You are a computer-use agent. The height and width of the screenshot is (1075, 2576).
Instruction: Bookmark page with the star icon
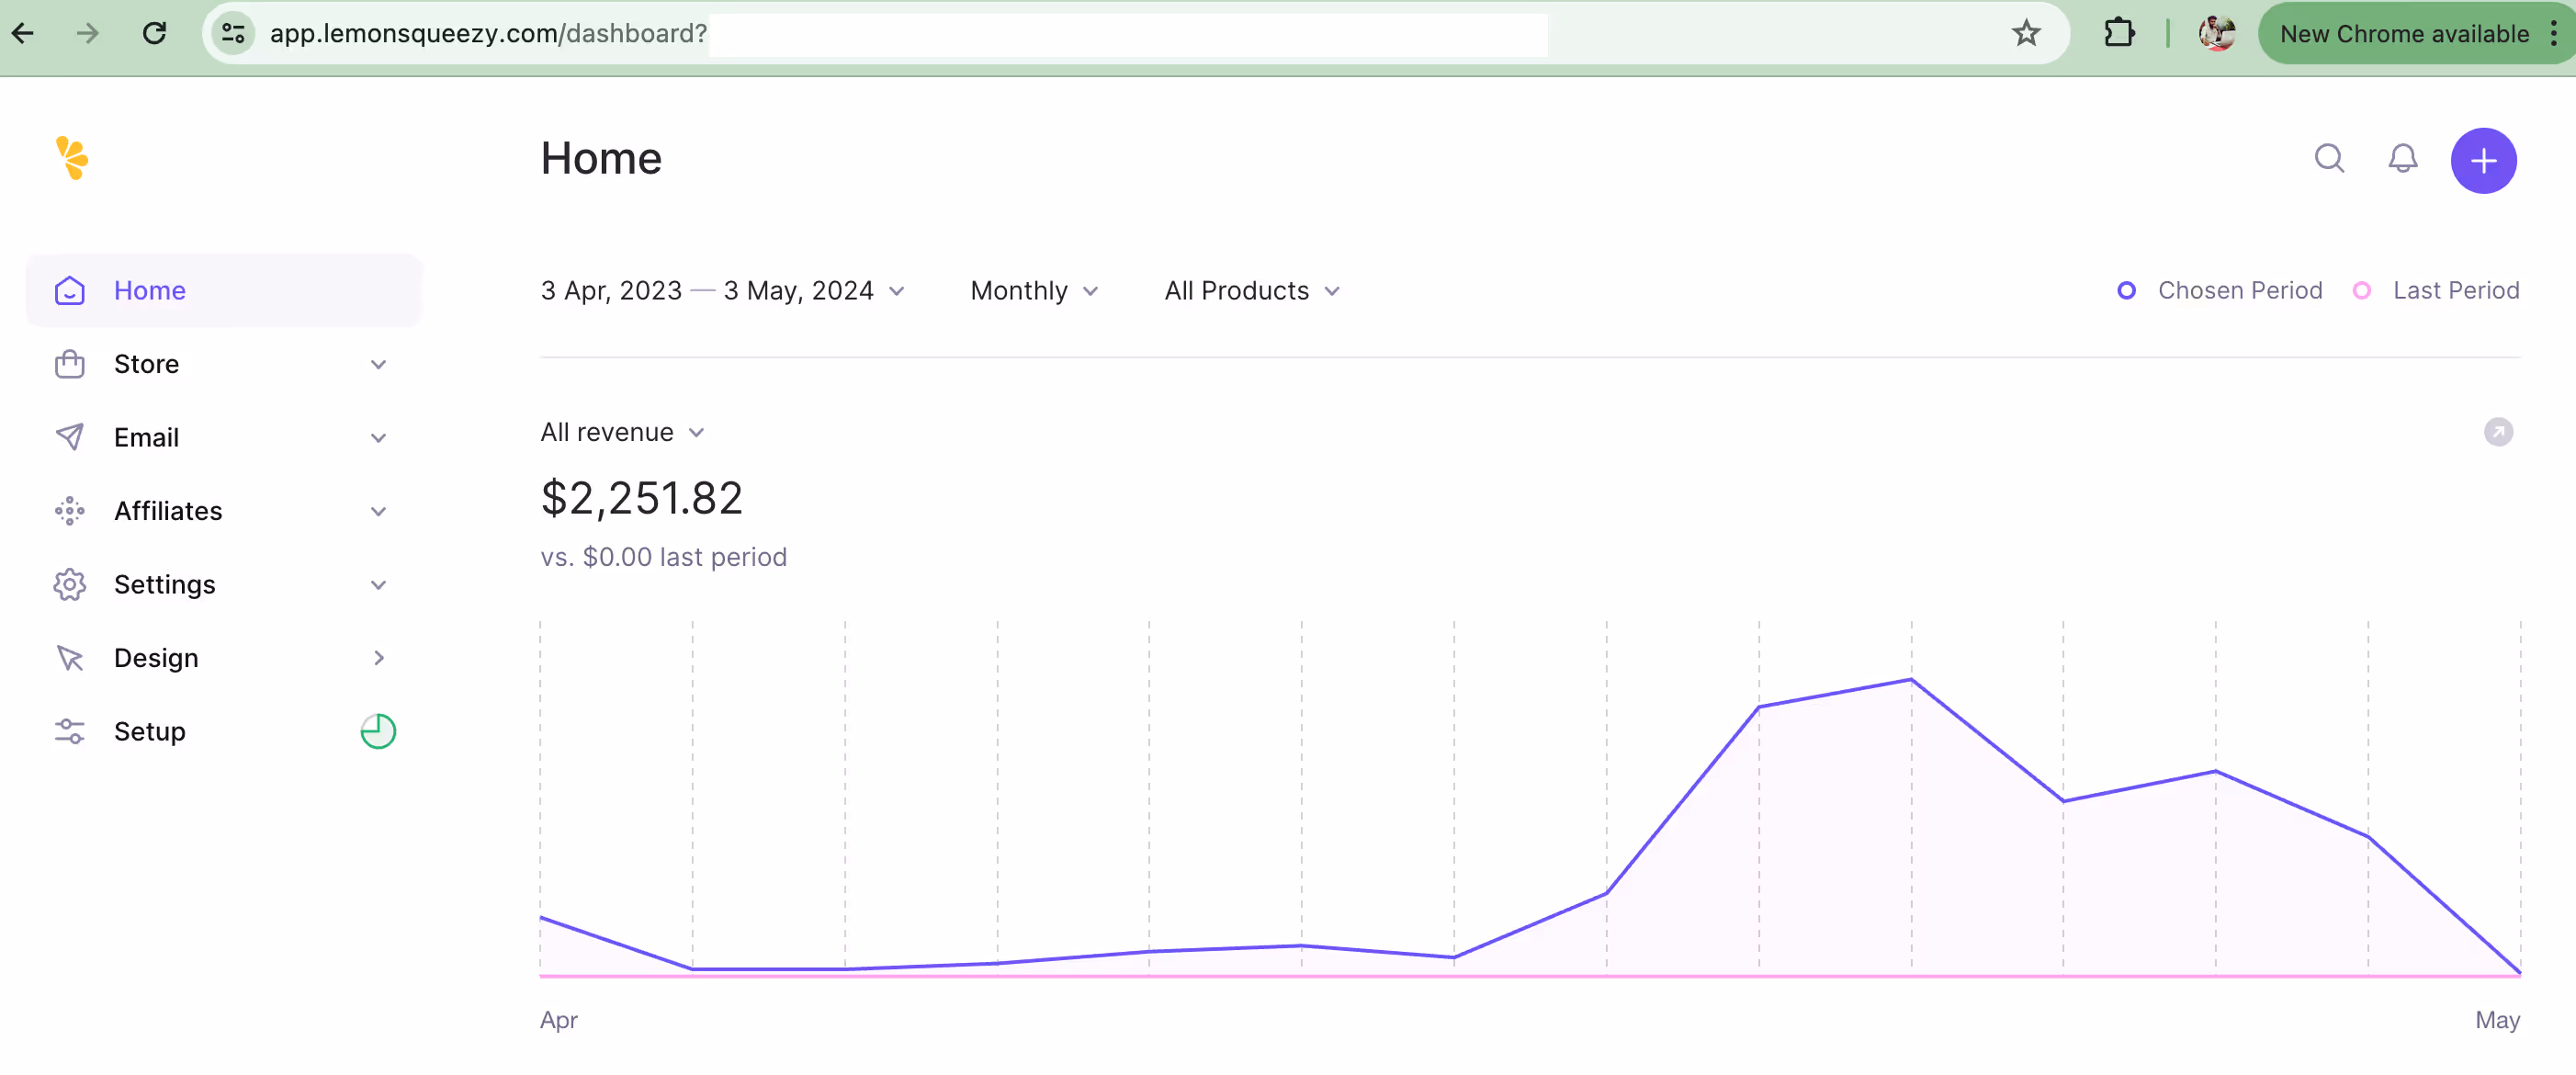click(2026, 34)
